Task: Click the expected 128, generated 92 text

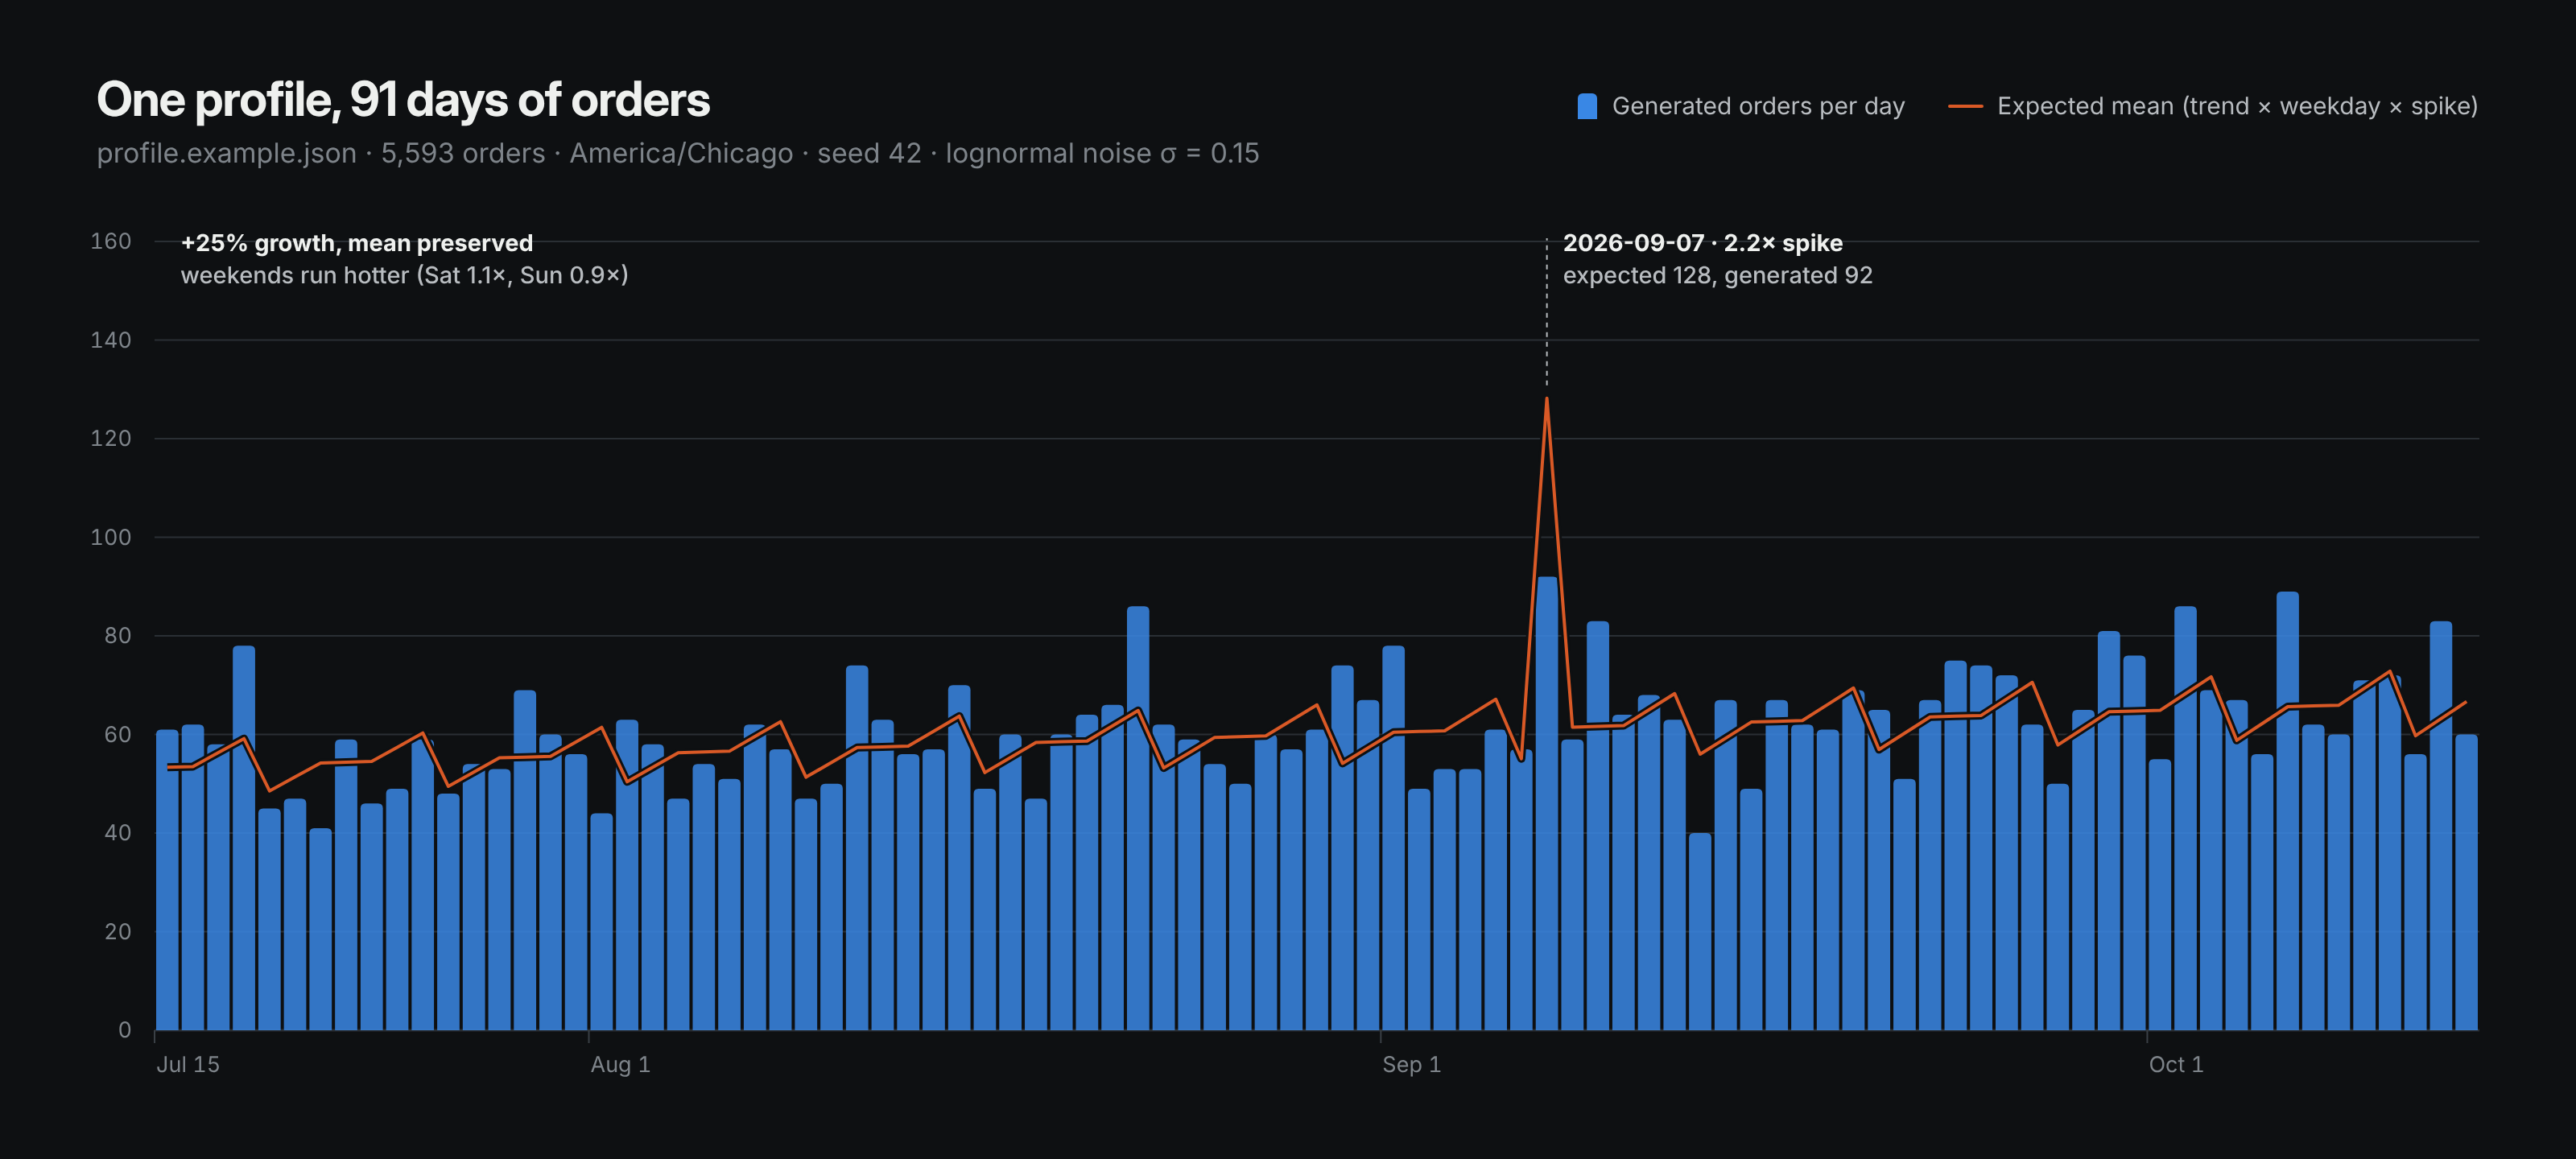Action: pyautogui.click(x=1717, y=275)
